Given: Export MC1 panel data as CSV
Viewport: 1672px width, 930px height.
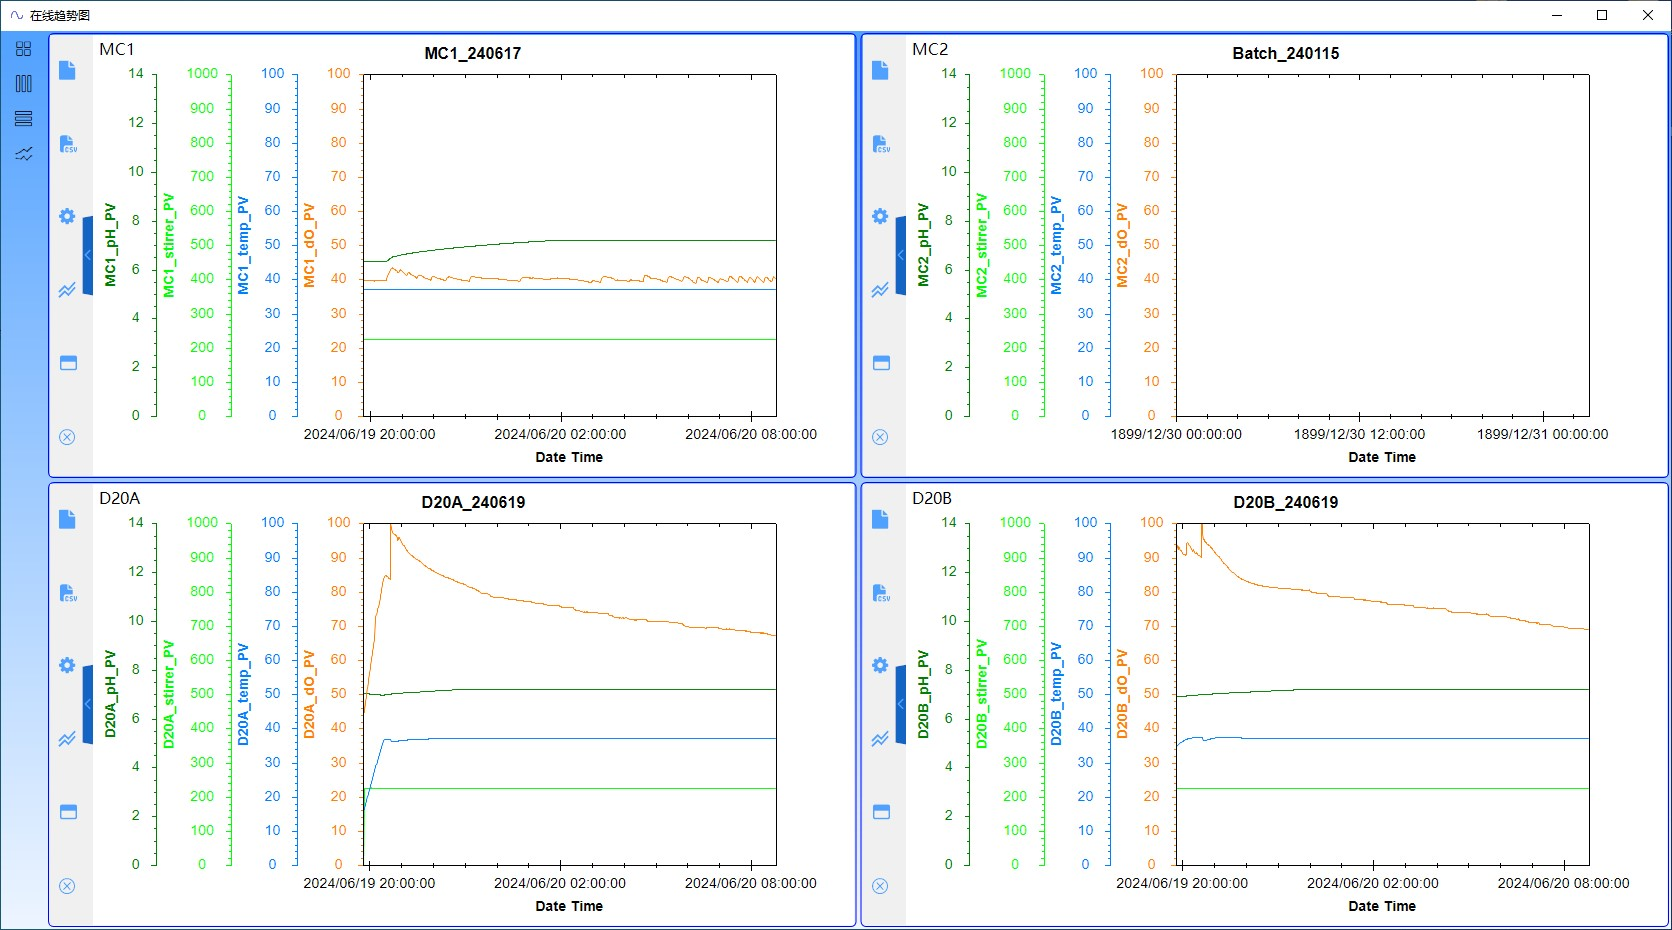Looking at the screenshot, I should click(x=68, y=144).
